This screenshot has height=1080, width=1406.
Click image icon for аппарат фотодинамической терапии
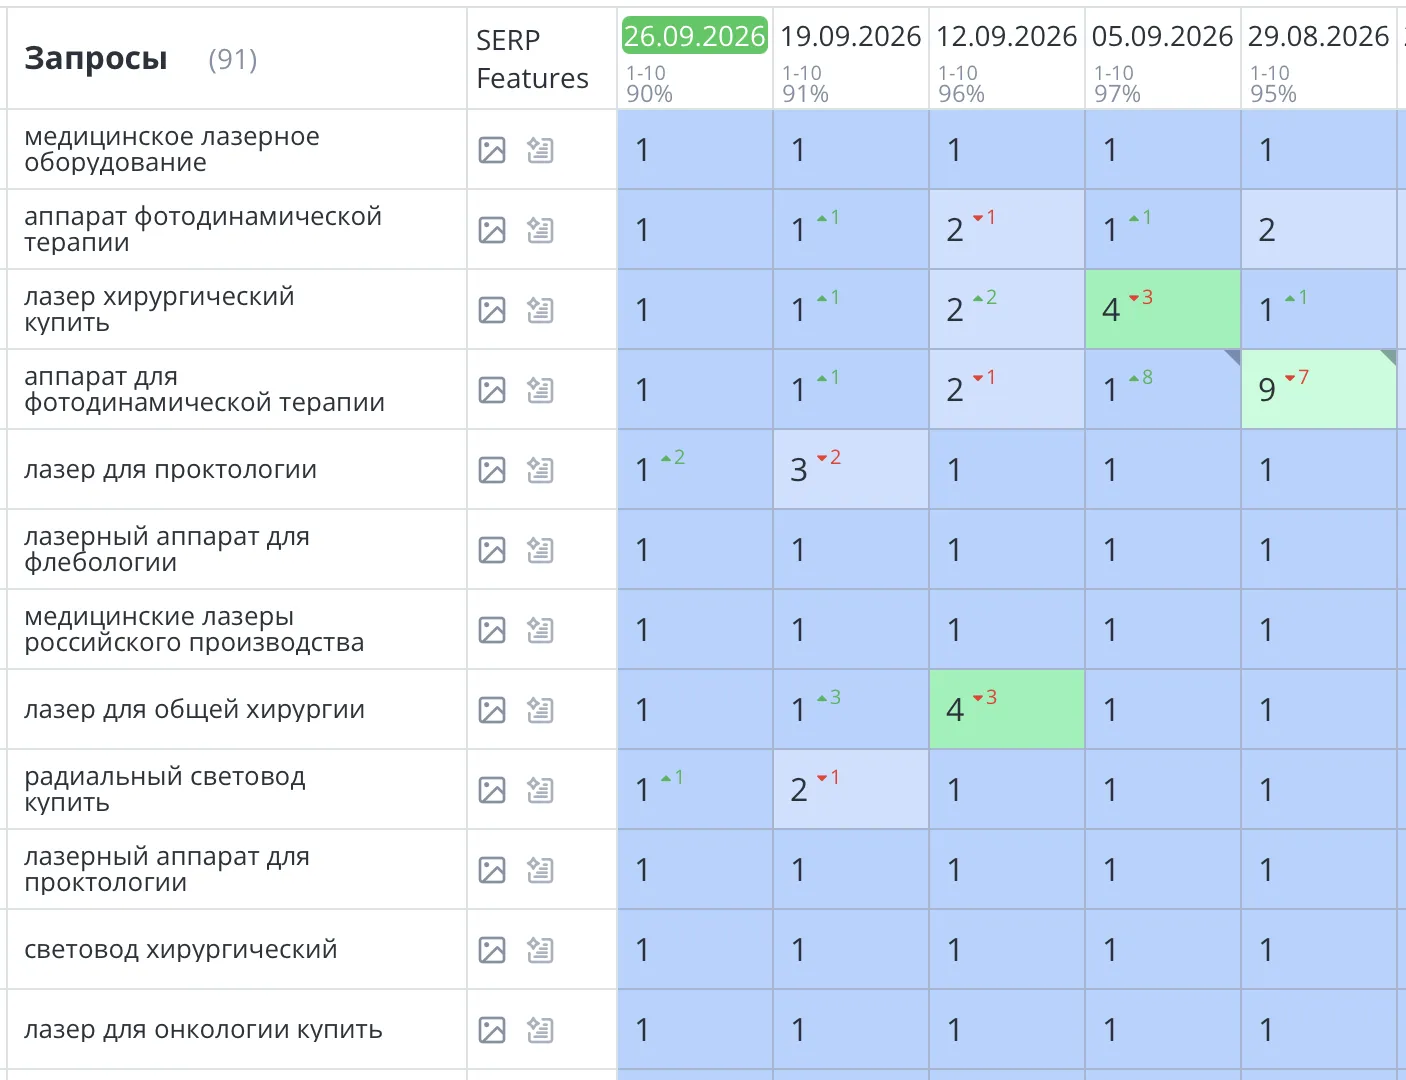tap(492, 230)
